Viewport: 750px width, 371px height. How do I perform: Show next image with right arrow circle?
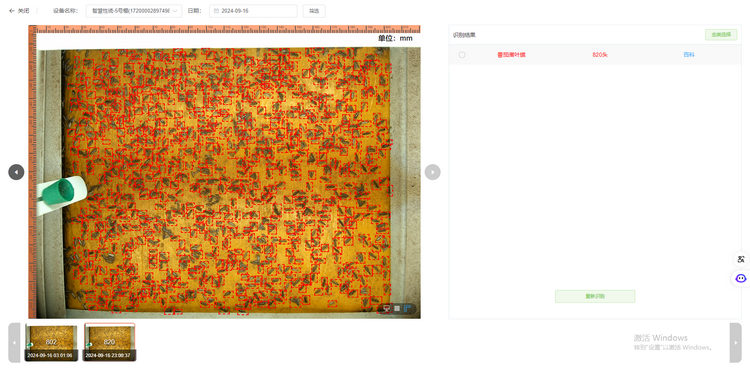(x=432, y=172)
